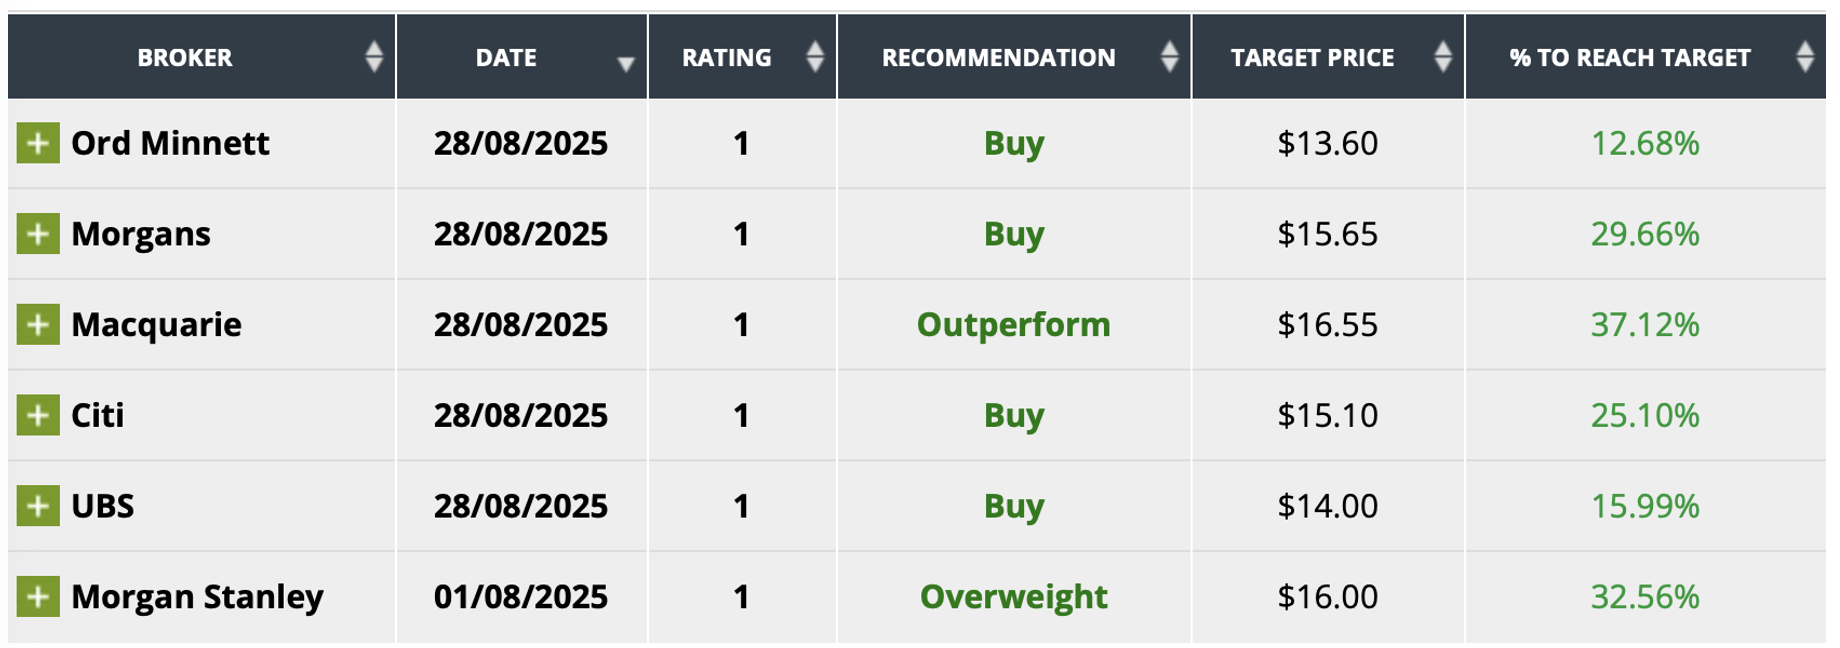Click the Morgans $15.65 target price cell
Screen dimensions: 1840x648
[x=1327, y=234]
